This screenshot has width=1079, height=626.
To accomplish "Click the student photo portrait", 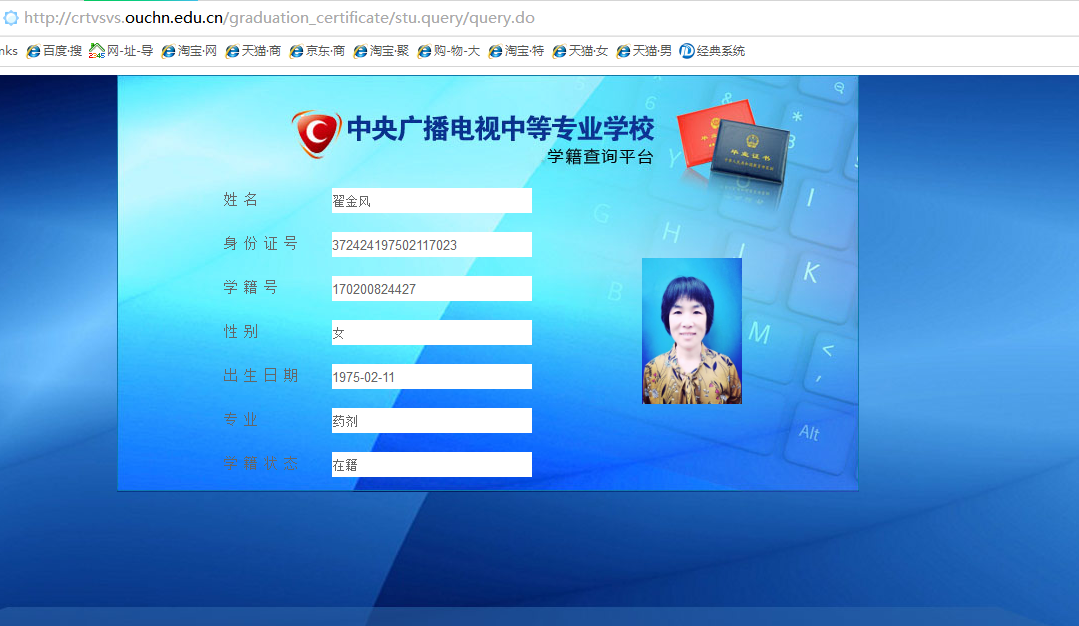I will 691,330.
